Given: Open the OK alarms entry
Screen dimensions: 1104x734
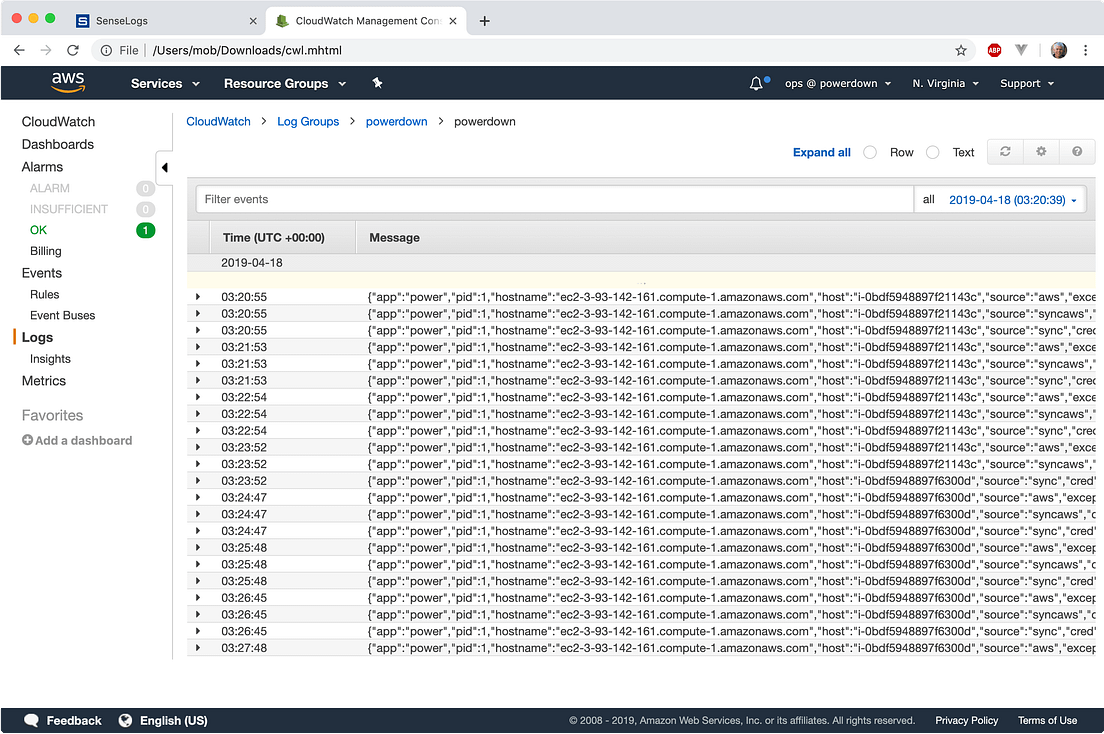Looking at the screenshot, I should [38, 230].
